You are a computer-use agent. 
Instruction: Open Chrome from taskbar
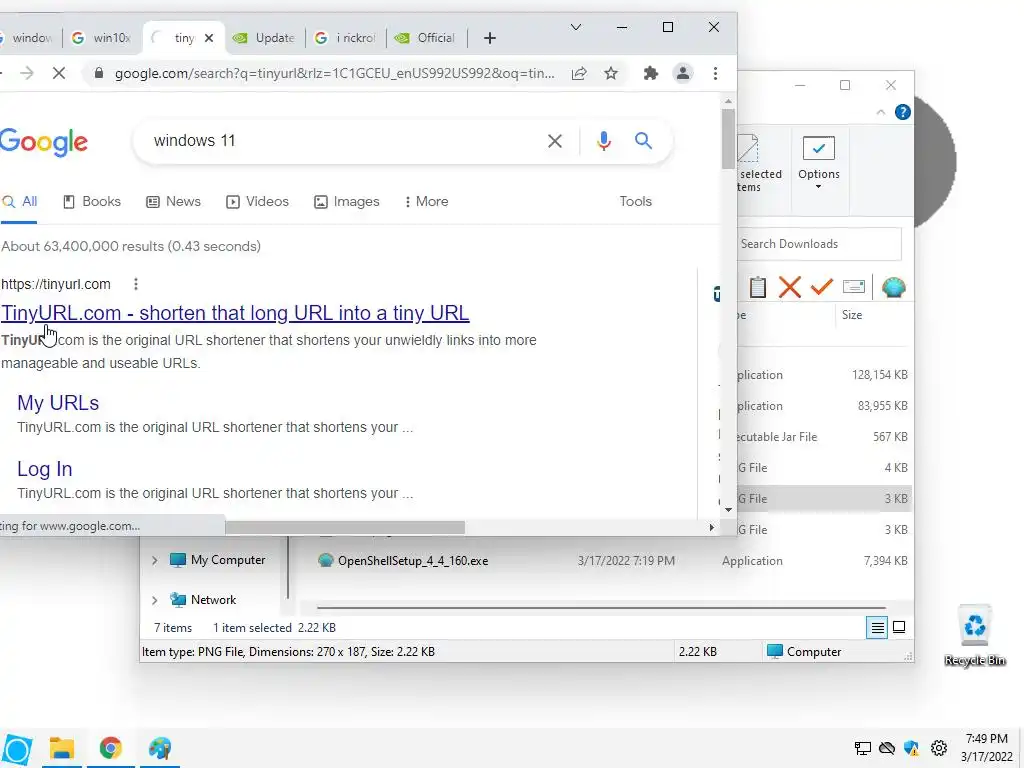pyautogui.click(x=110, y=748)
